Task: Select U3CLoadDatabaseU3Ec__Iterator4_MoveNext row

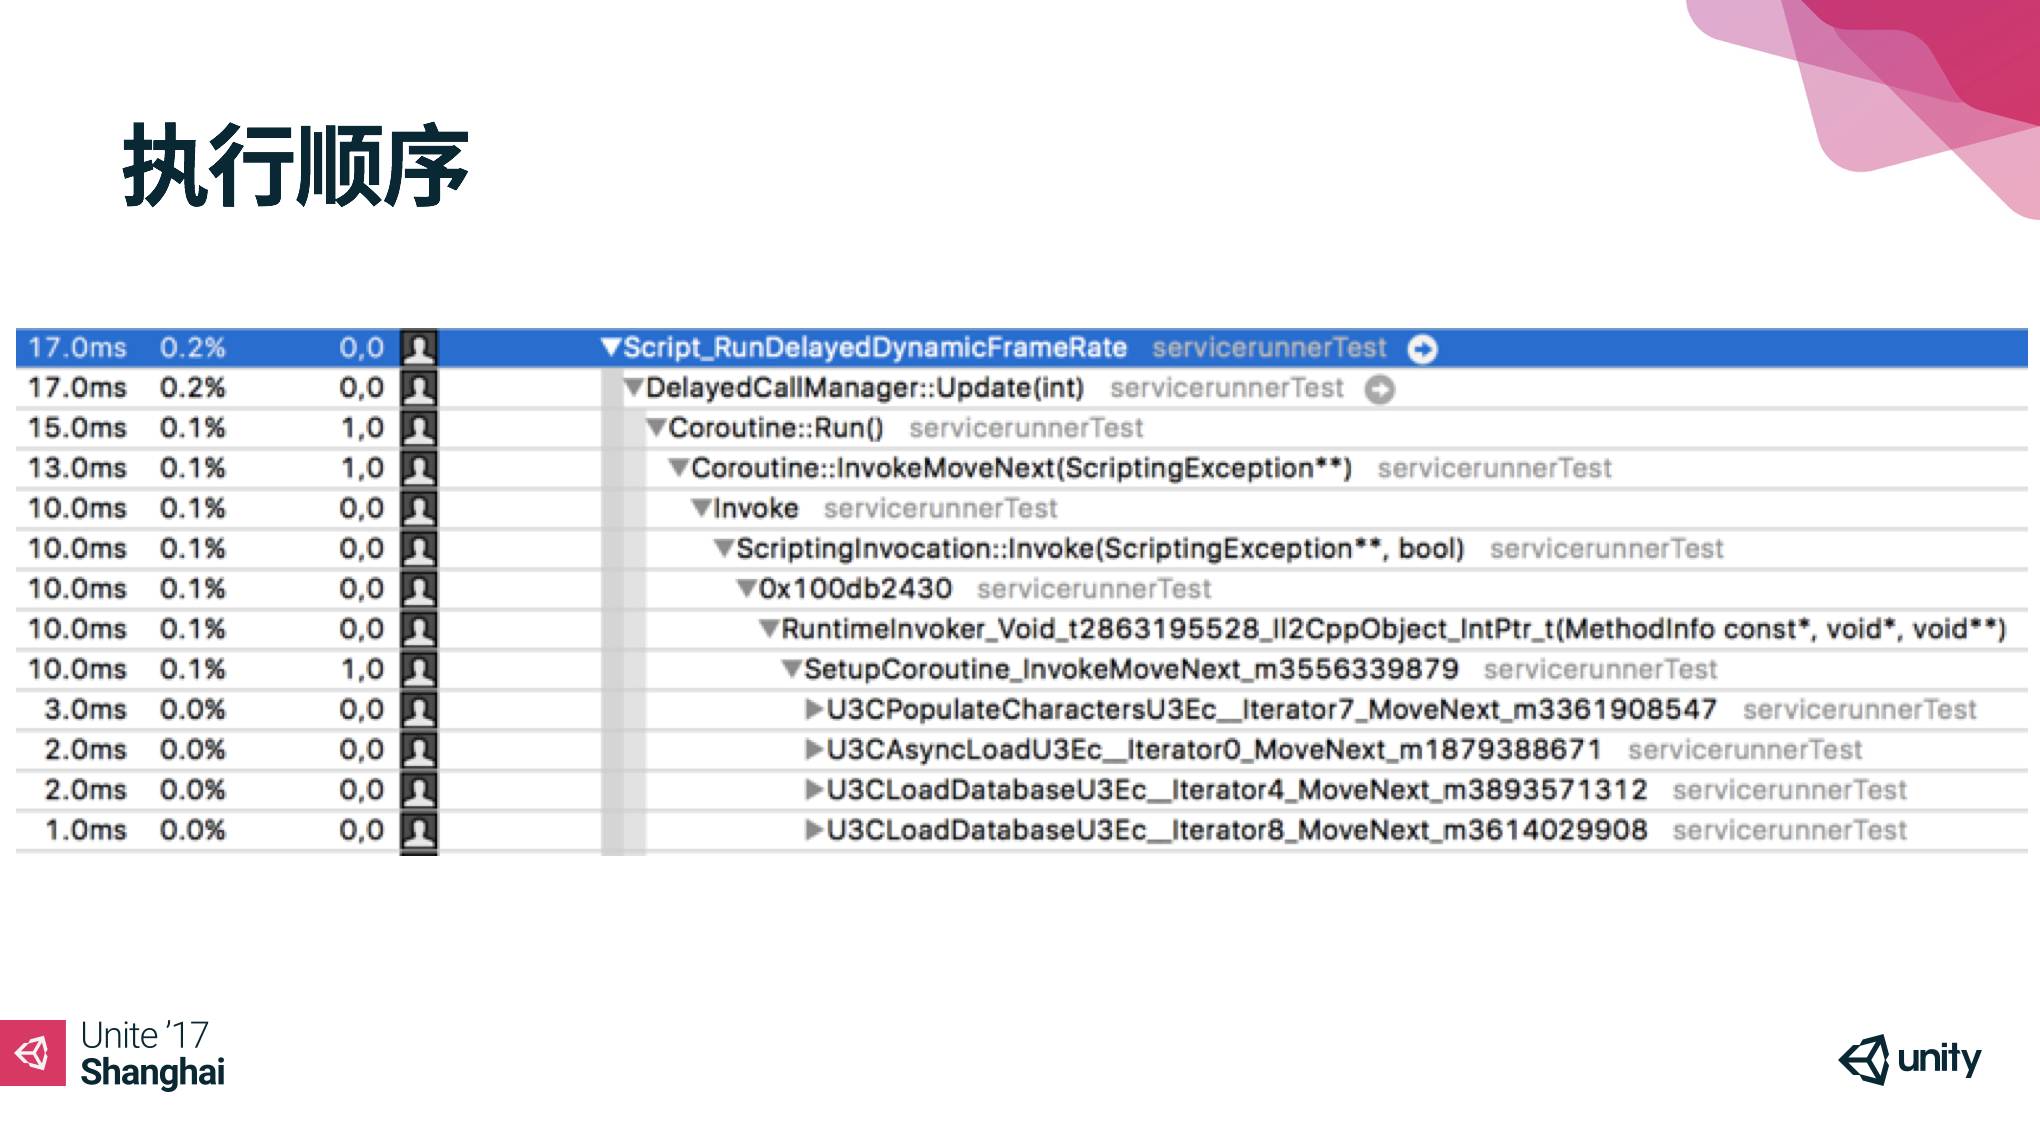Action: (x=1017, y=803)
